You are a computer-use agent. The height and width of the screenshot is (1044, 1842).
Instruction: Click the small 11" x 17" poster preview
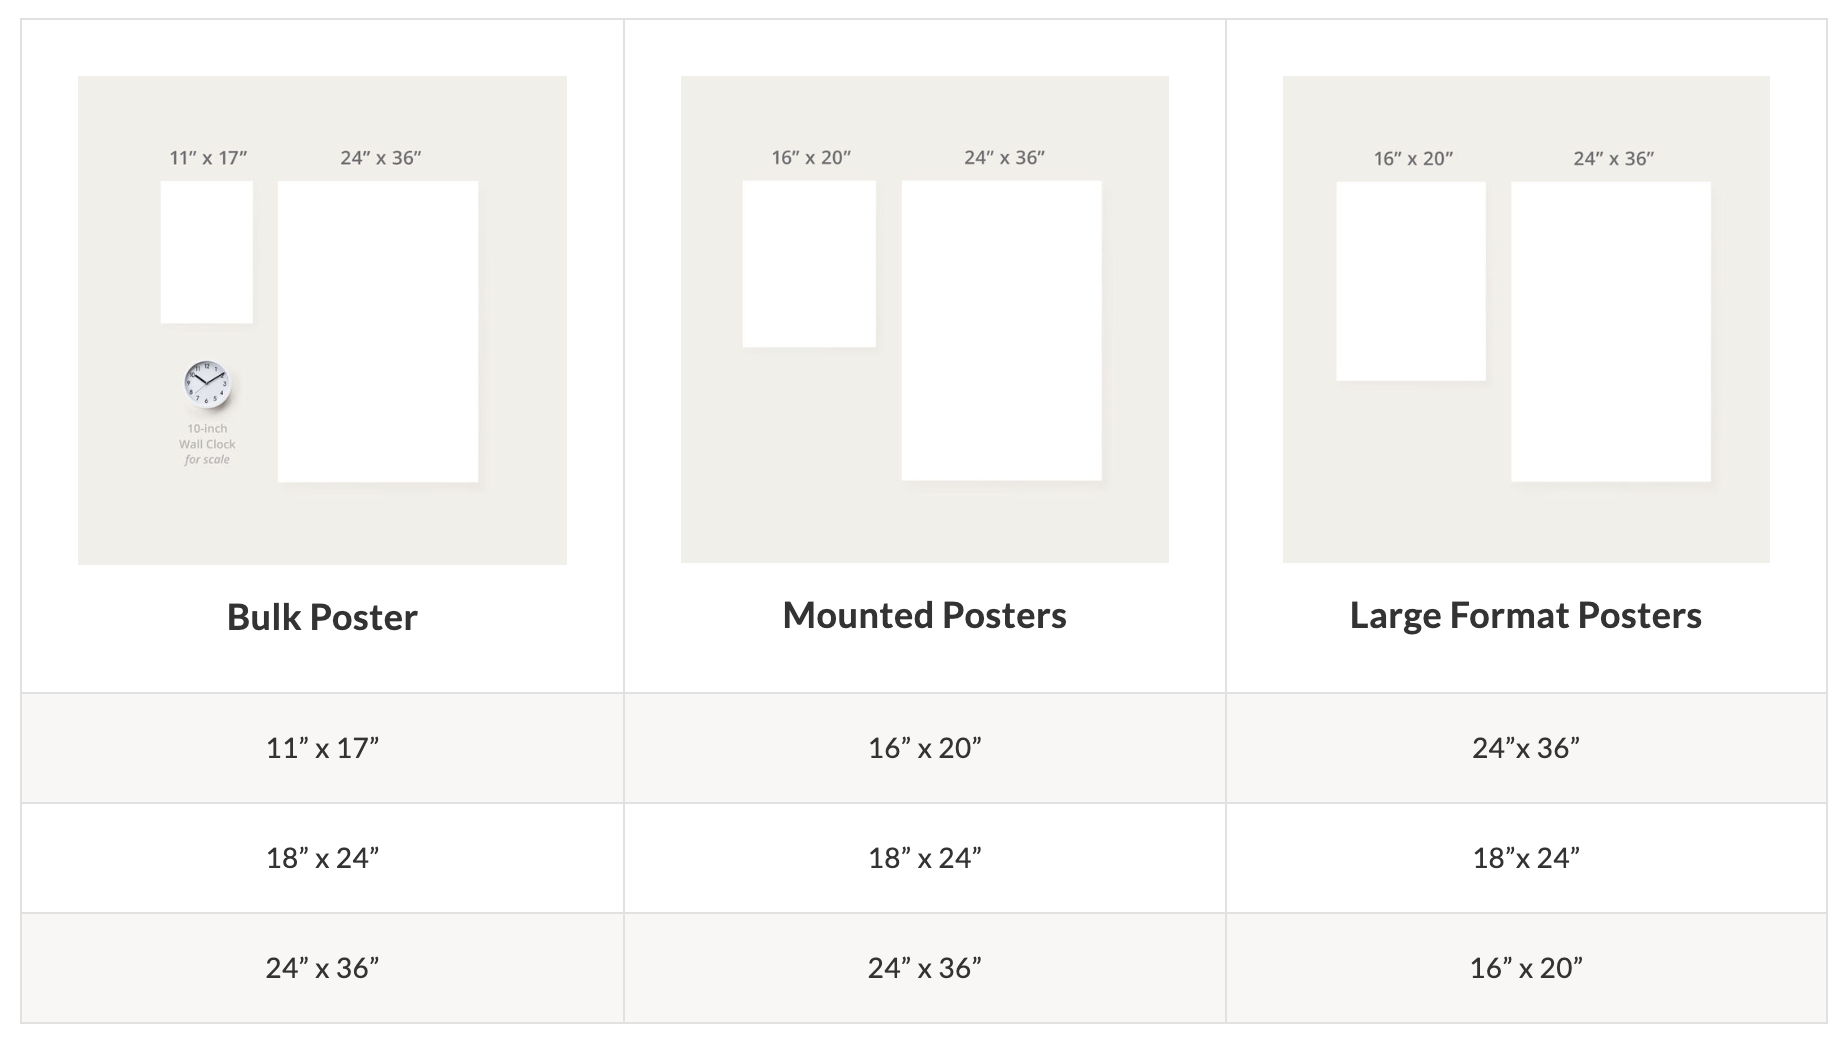point(207,252)
